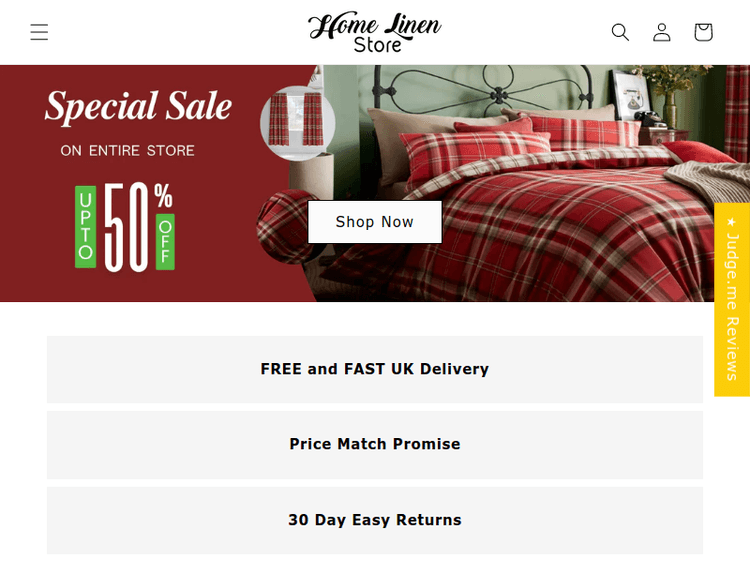Select the 30 Day Easy Returns box
Viewport: 750px width, 563px height.
(x=375, y=520)
